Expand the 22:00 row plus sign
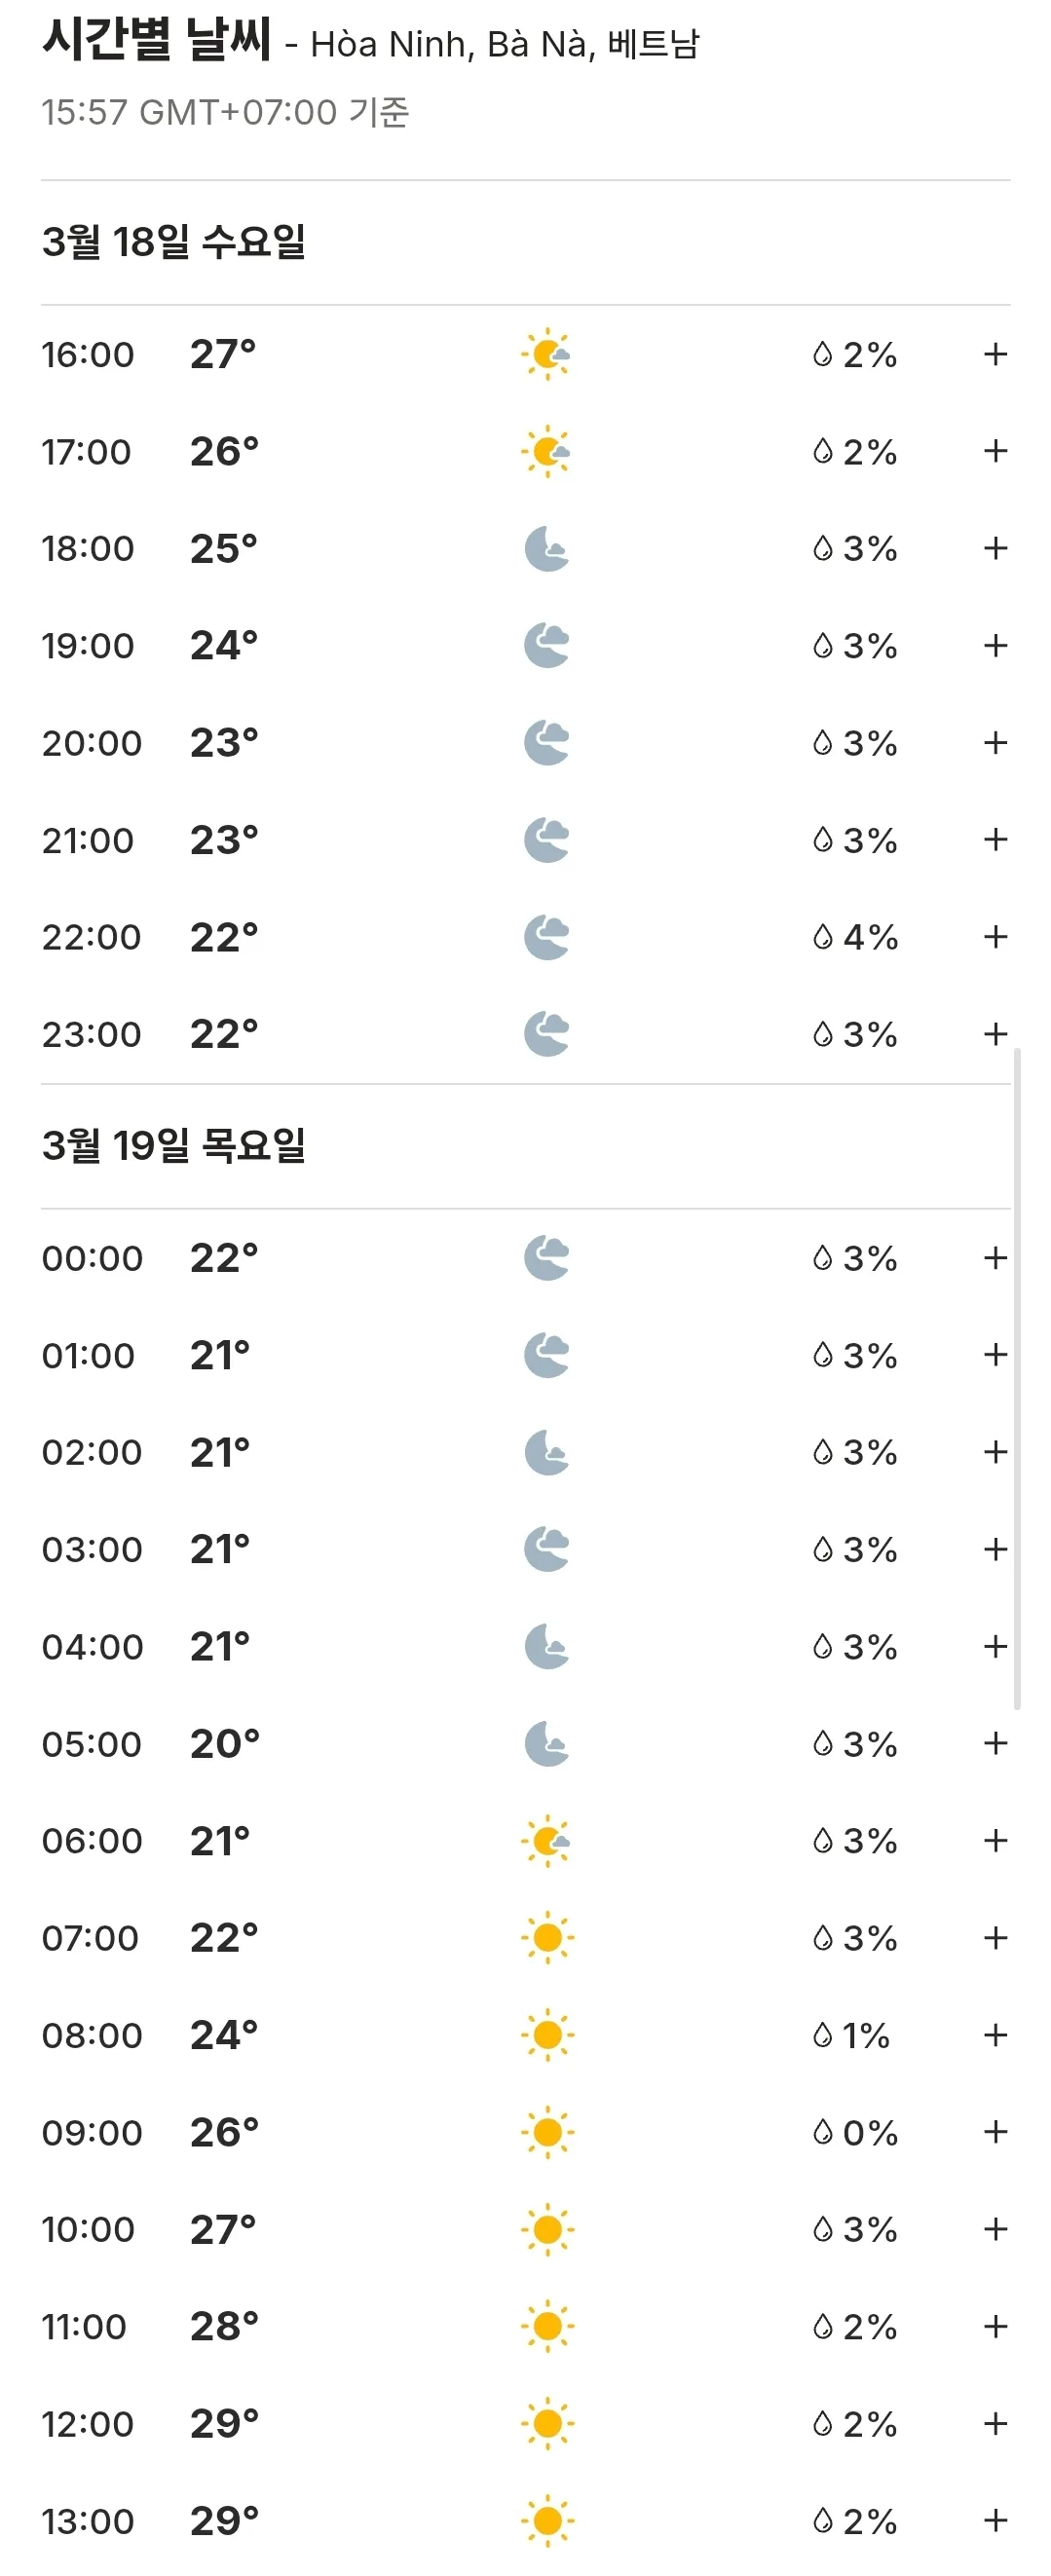1051x2576 pixels. click(994, 937)
